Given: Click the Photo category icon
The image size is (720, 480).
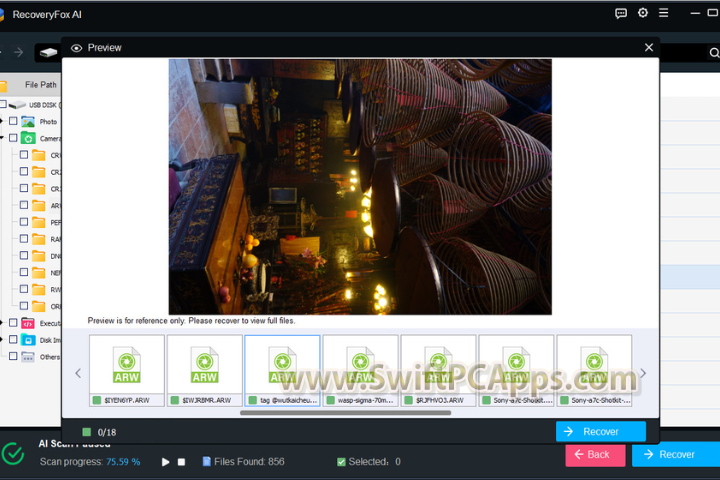Looking at the screenshot, I should pos(28,122).
